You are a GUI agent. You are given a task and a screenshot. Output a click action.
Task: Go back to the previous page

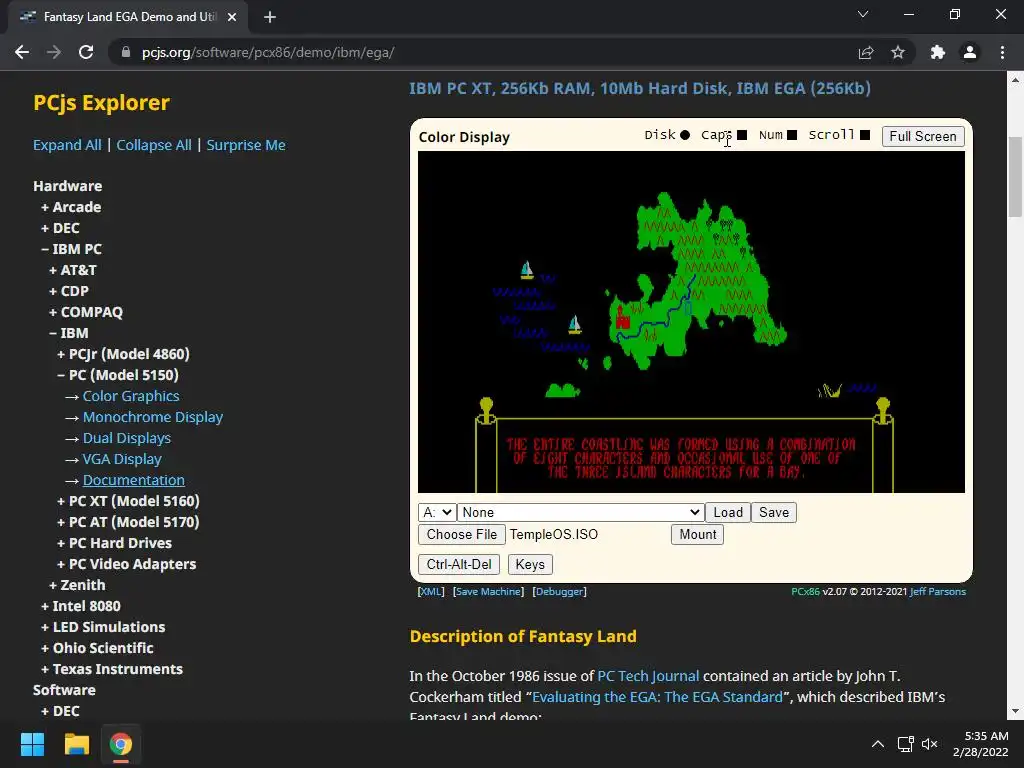click(x=22, y=52)
